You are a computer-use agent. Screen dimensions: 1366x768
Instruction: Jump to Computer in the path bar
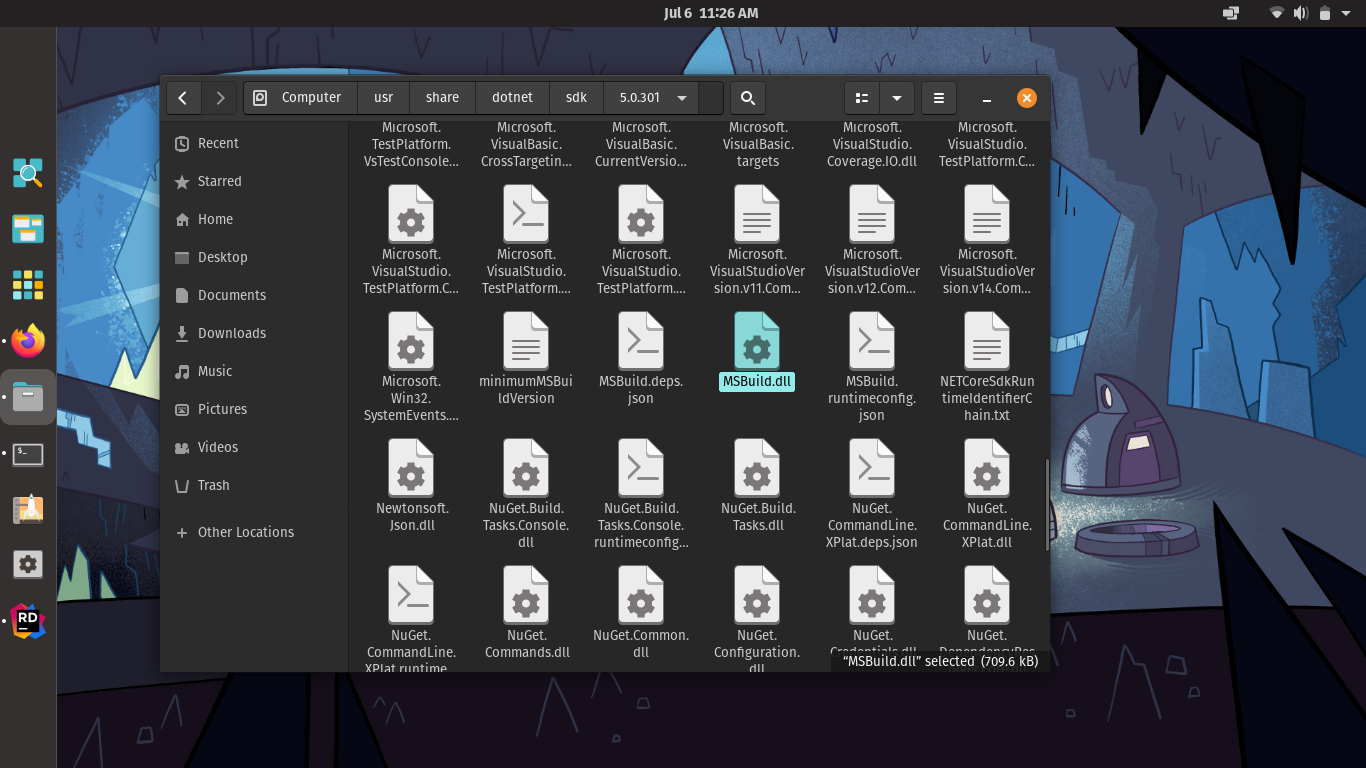tap(299, 98)
